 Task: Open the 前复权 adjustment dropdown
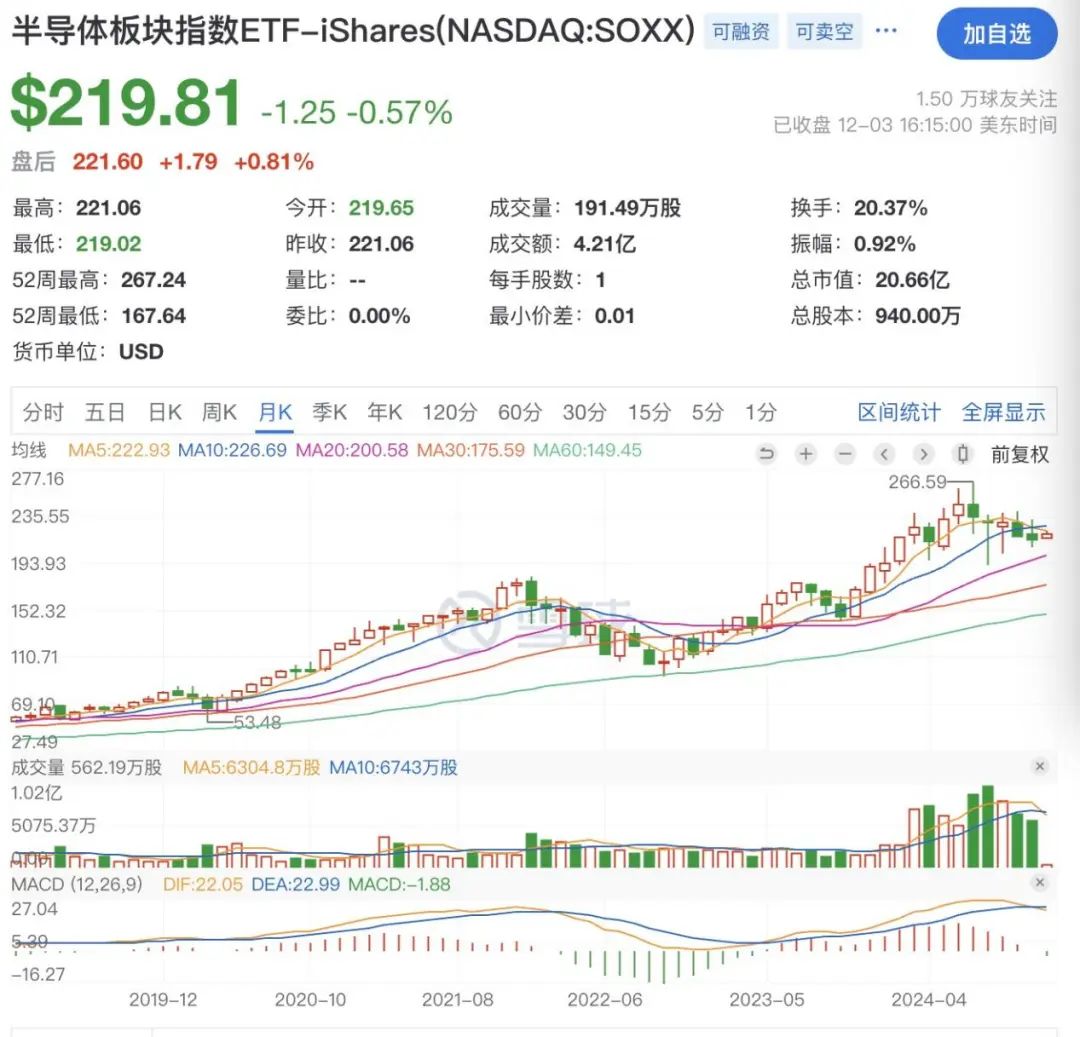tap(1019, 454)
